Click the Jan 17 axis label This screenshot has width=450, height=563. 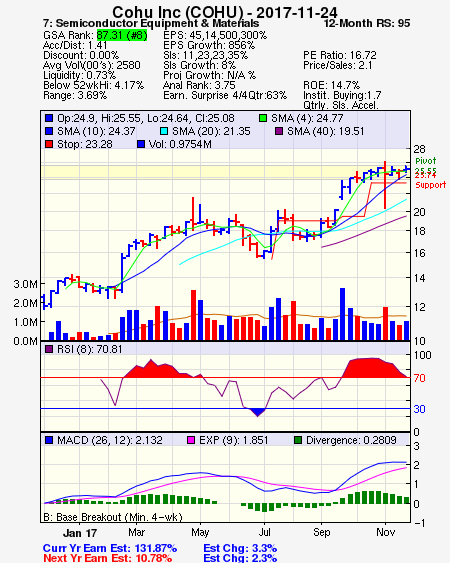(80, 533)
